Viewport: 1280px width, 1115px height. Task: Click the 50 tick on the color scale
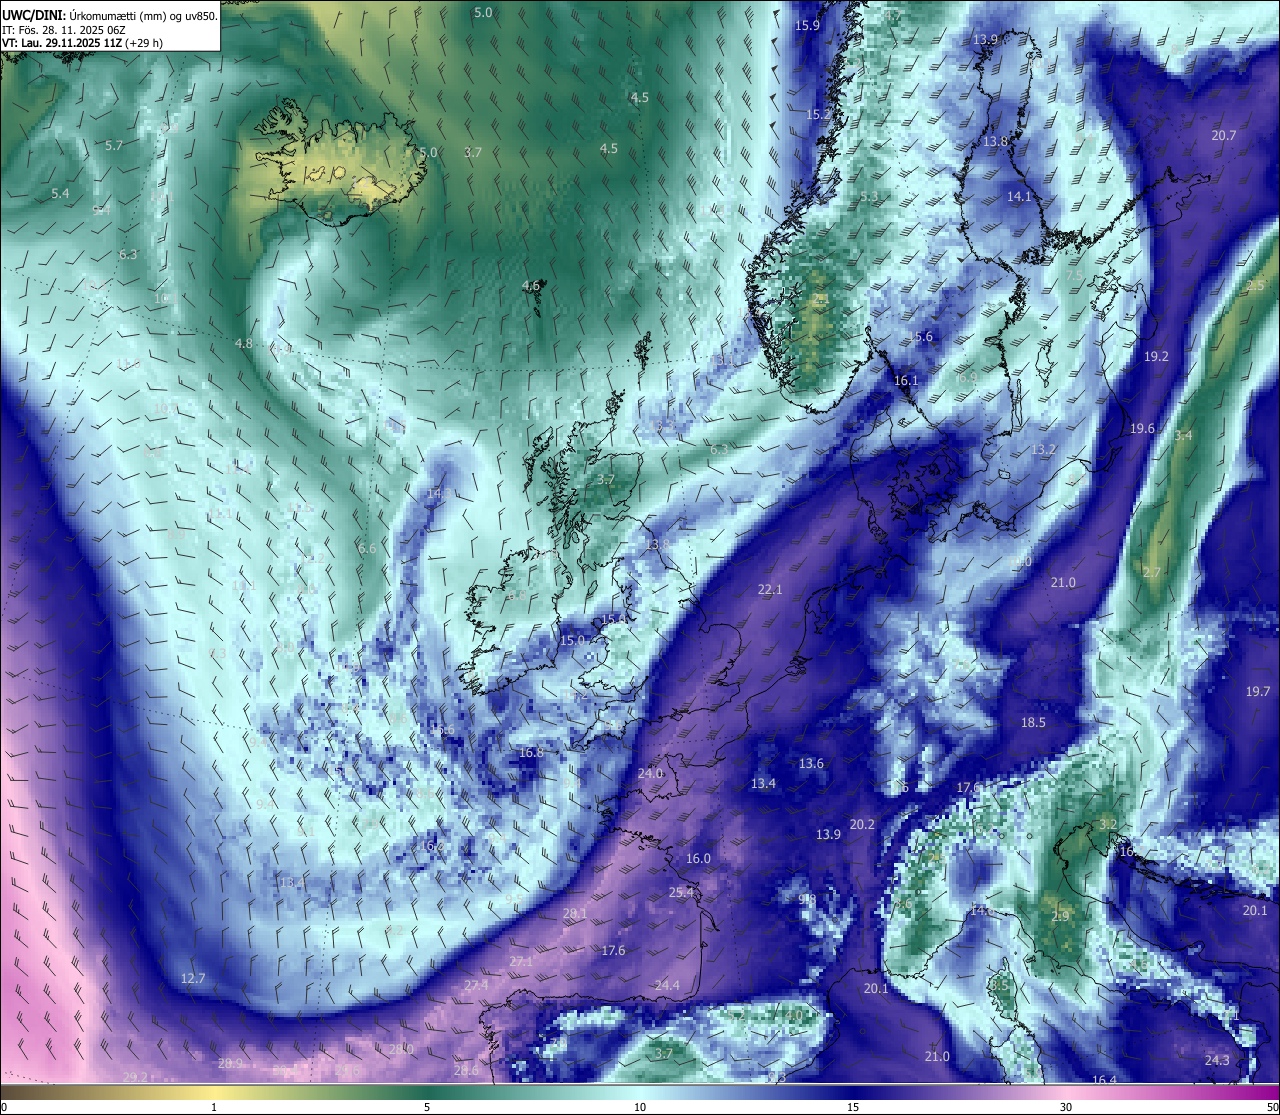pos(1272,1107)
